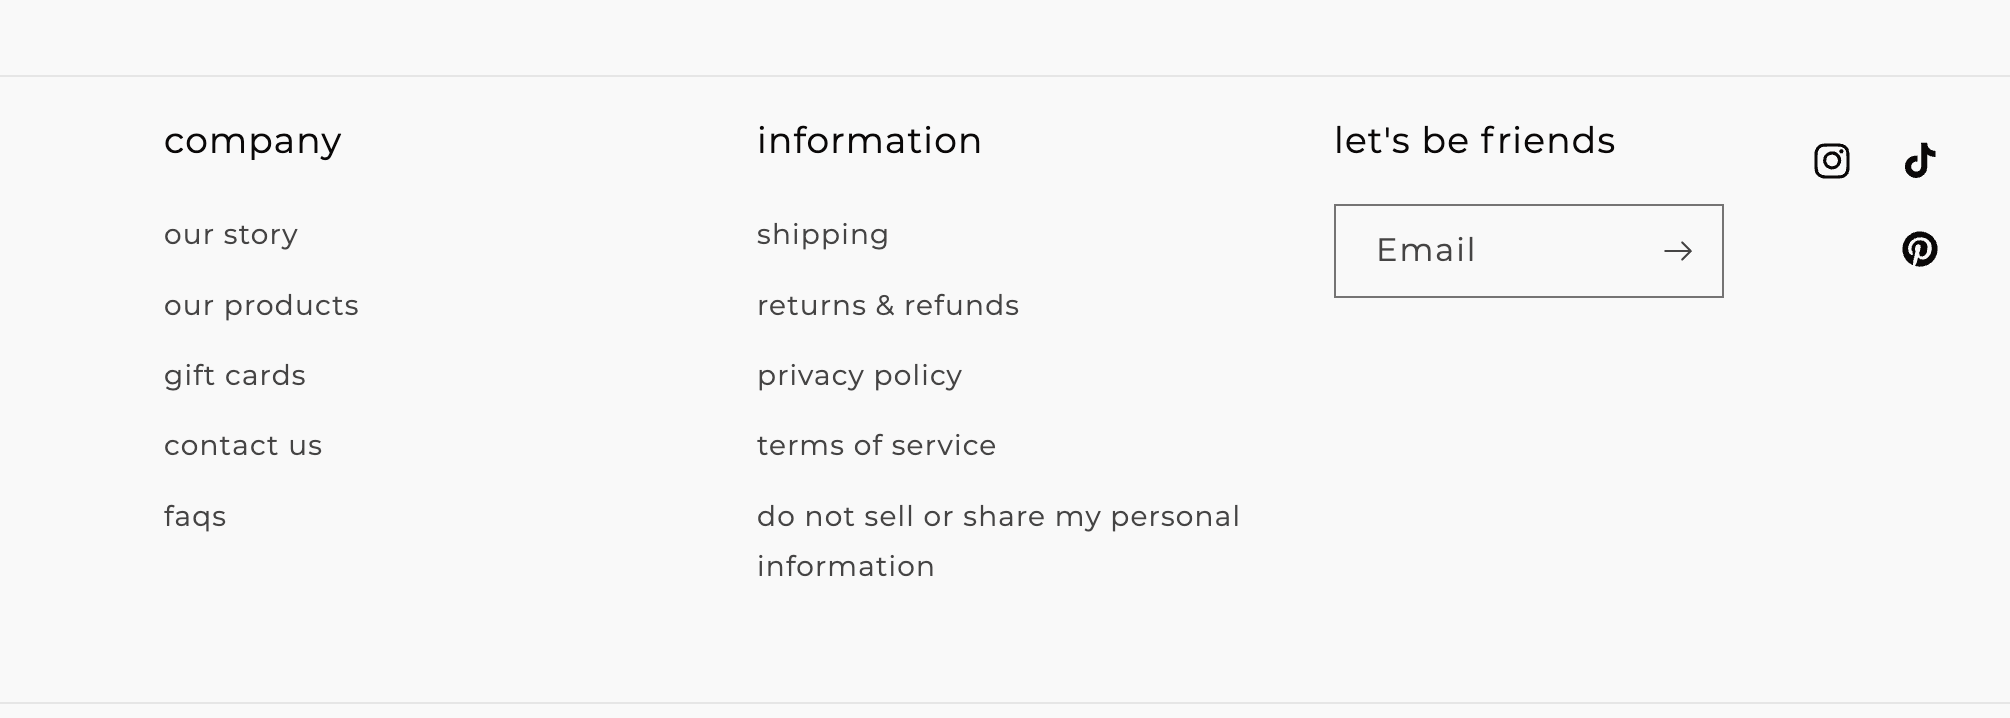Open the 'shipping' information link
2010x718 pixels.
[x=822, y=235]
